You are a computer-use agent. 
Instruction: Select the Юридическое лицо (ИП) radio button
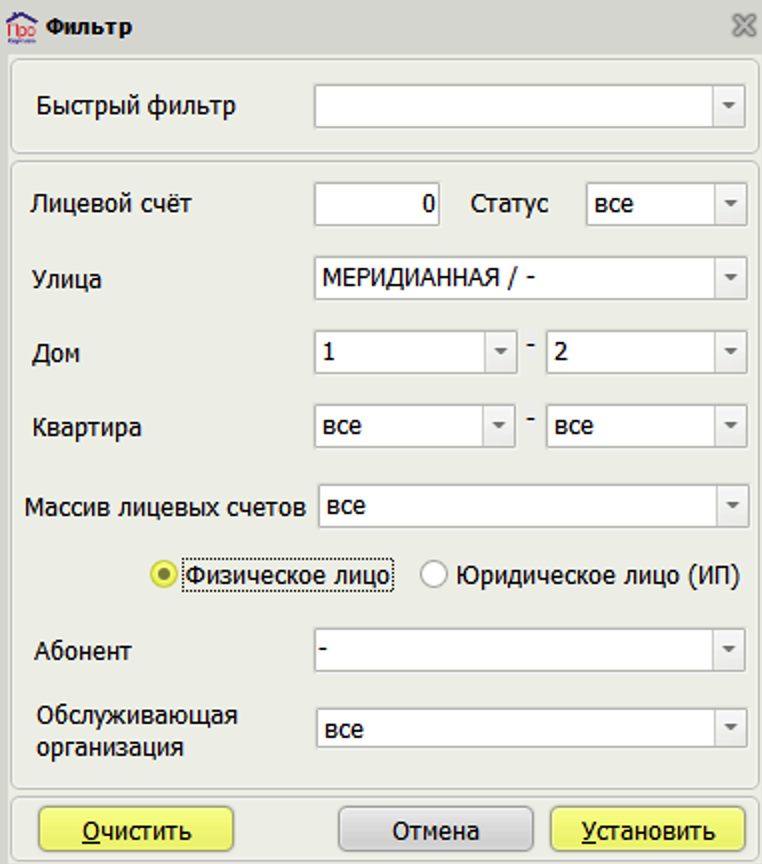pos(433,575)
